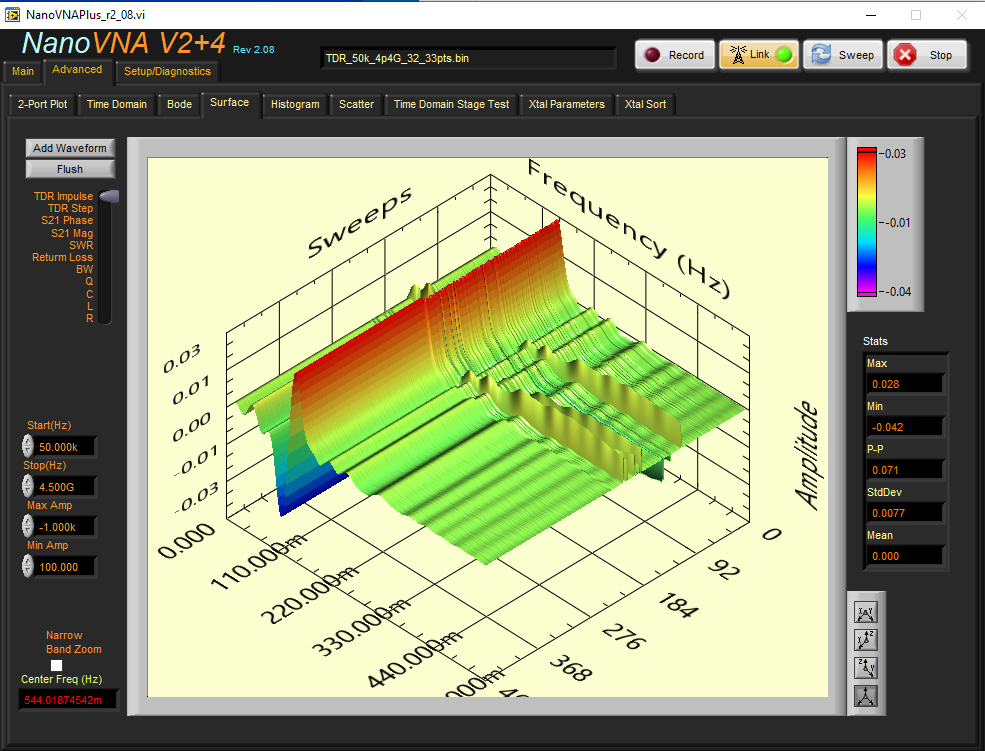The image size is (985, 751).
Task: Restore the default 3D axes view
Action: tap(866, 696)
